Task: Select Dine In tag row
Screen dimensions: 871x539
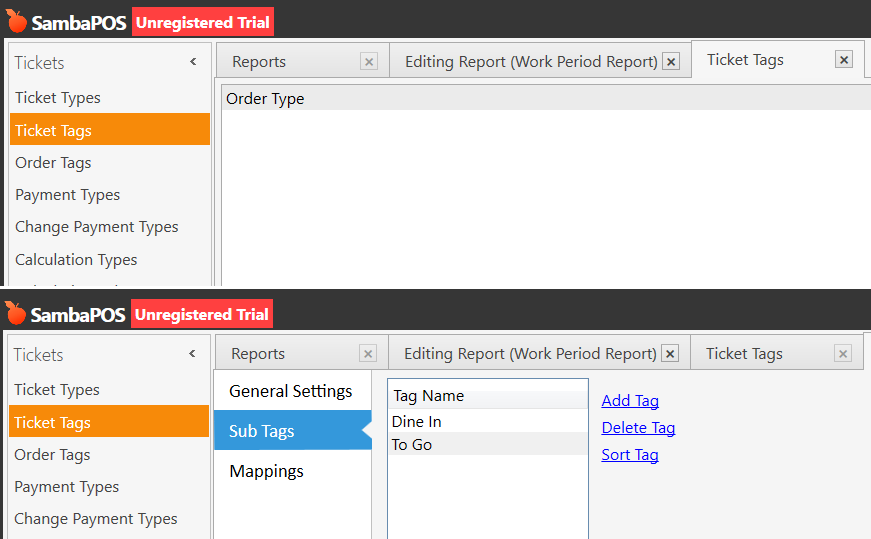Action: (488, 421)
